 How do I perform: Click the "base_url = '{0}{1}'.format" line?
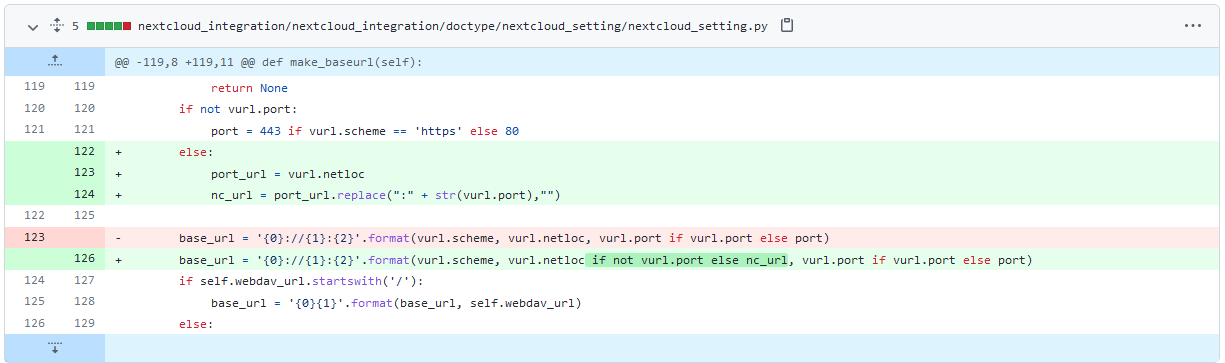pos(396,302)
